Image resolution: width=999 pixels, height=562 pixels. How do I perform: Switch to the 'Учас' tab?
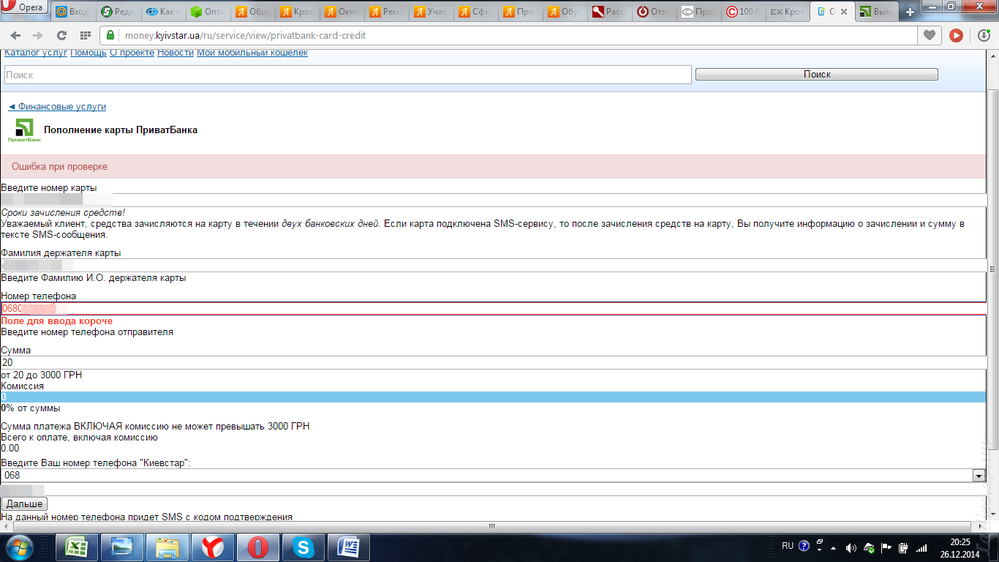tap(429, 11)
